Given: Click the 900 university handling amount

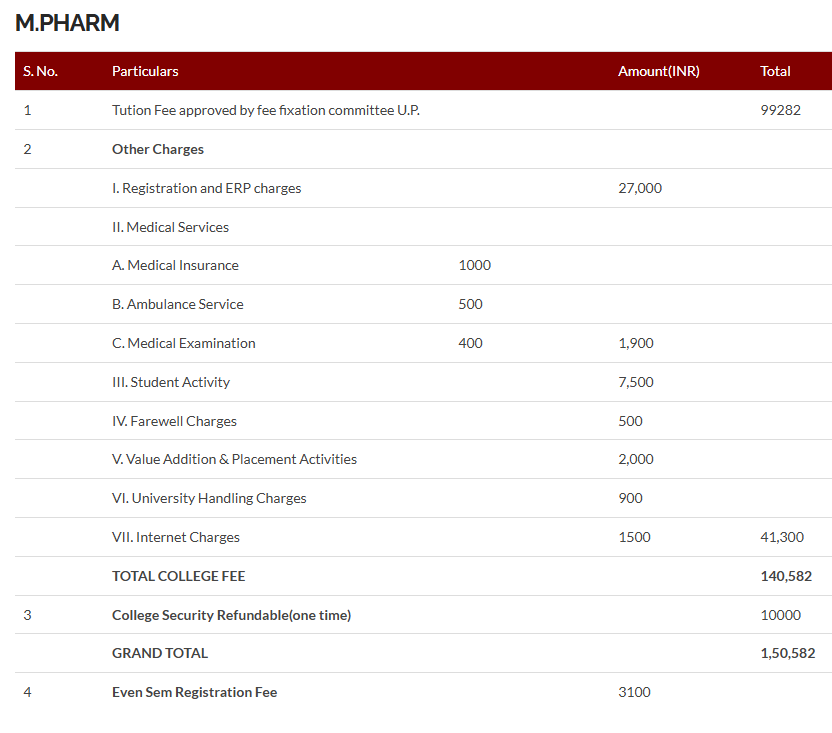Looking at the screenshot, I should coord(630,498).
